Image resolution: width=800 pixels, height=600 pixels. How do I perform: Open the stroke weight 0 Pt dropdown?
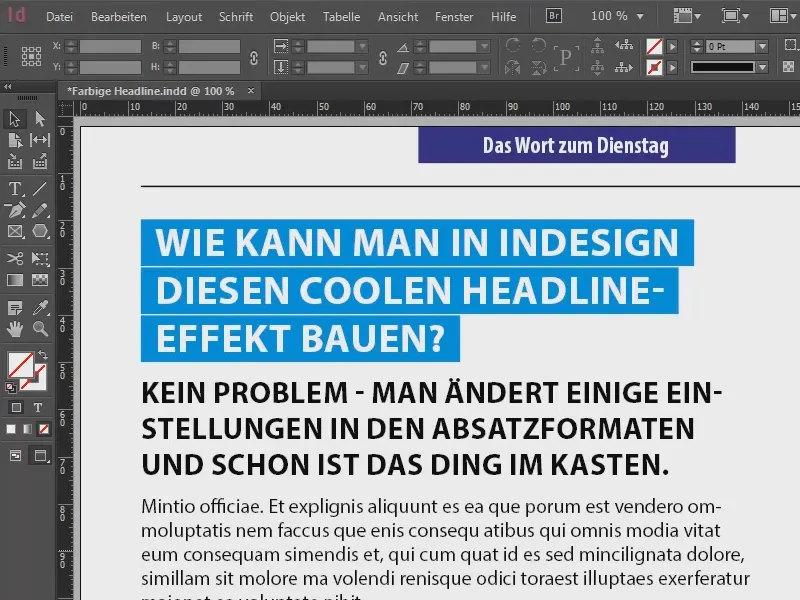pos(762,46)
